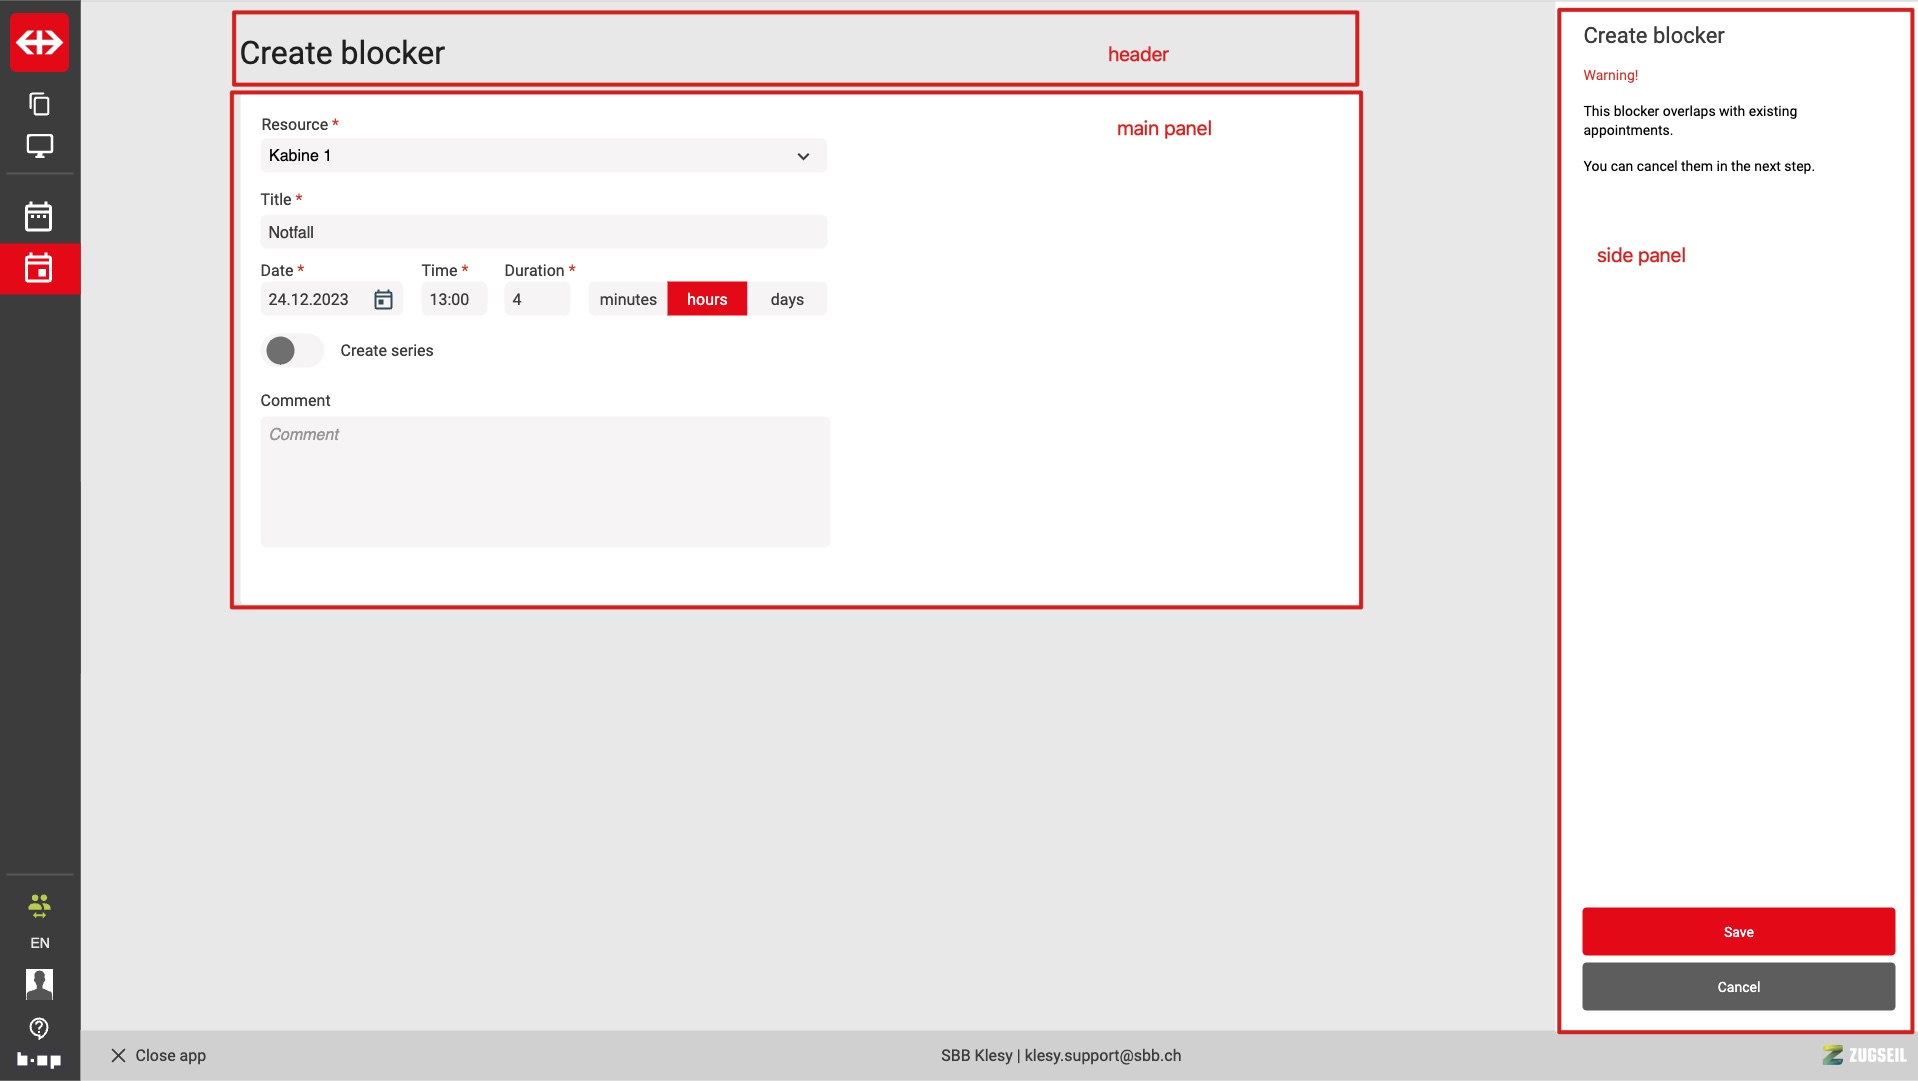The height and width of the screenshot is (1081, 1918).
Task: Toggle the Create series switch
Action: click(292, 351)
